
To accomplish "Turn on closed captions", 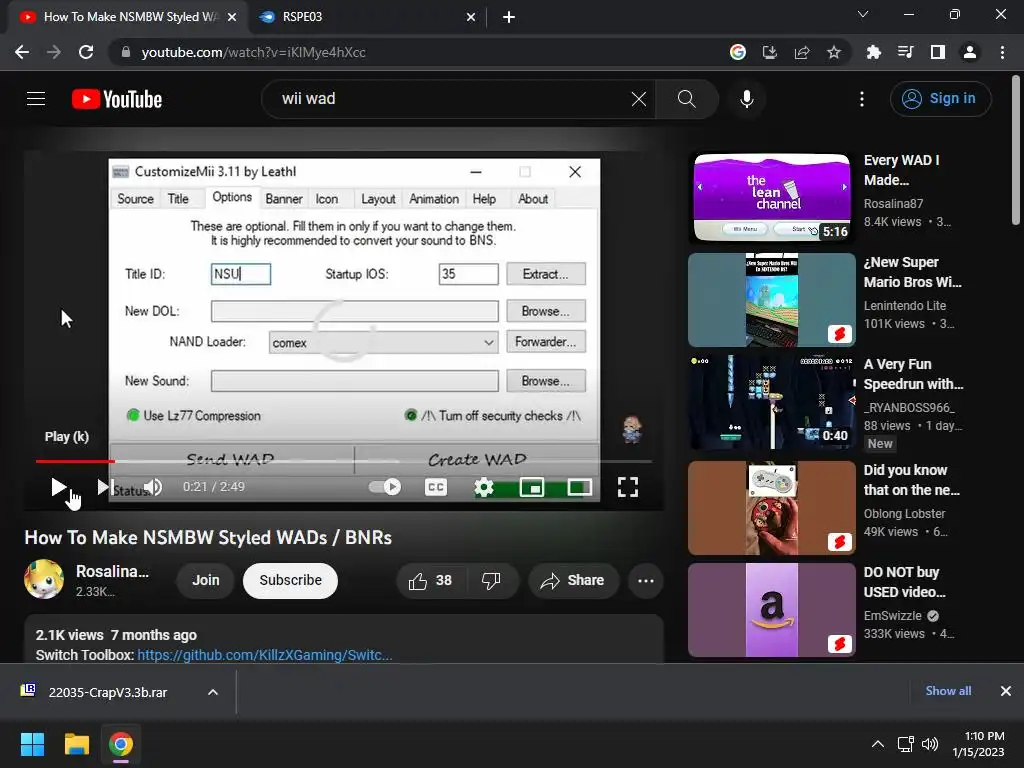I will (436, 487).
